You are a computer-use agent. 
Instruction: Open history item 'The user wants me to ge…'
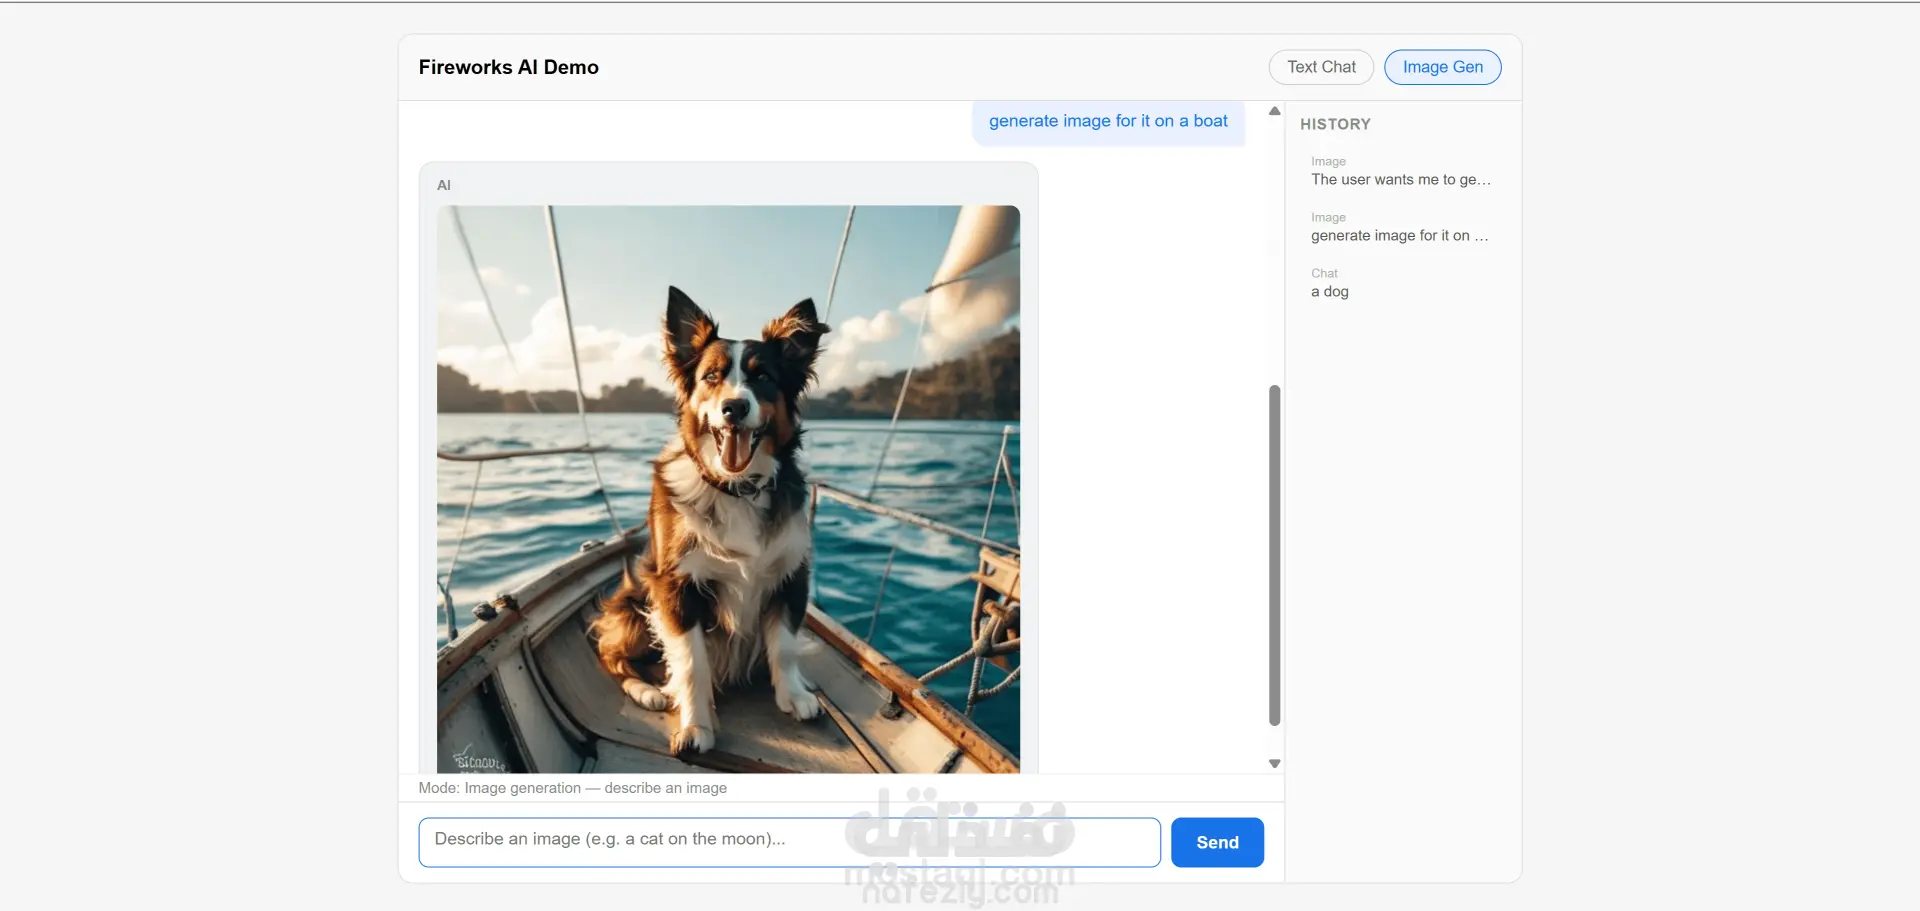pos(1401,172)
